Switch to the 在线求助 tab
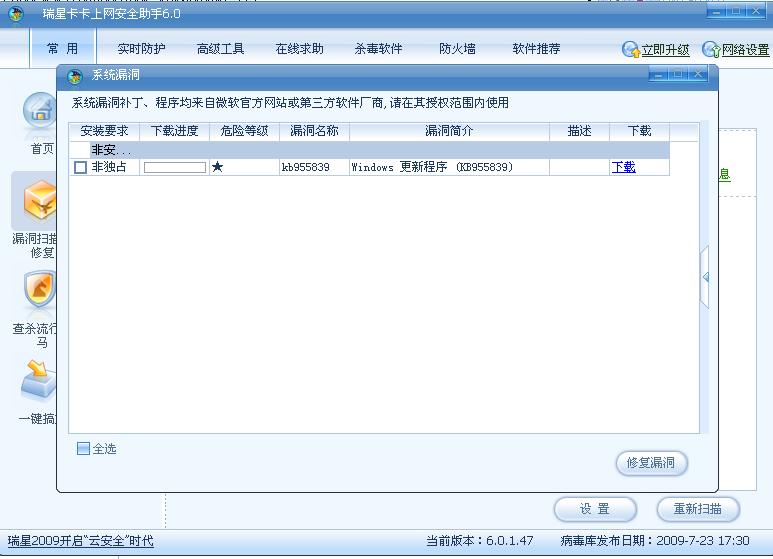The width and height of the screenshot is (773, 559). coord(300,48)
